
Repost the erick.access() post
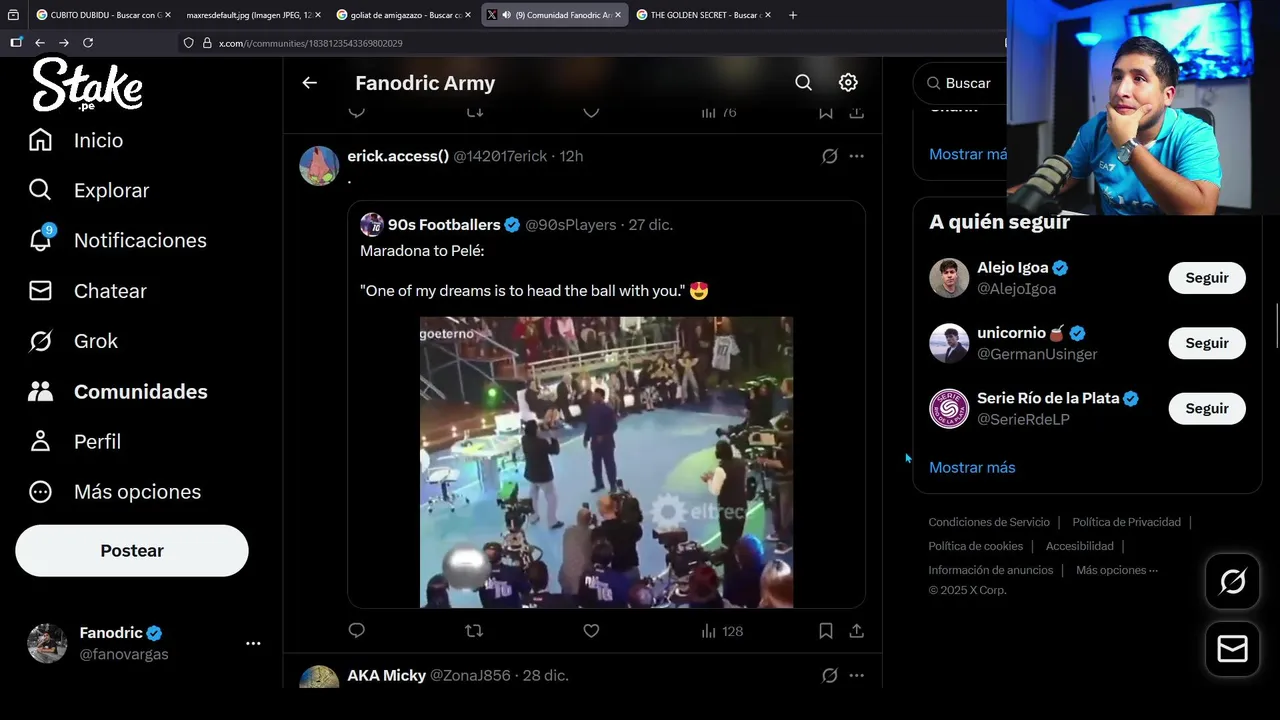(x=474, y=631)
